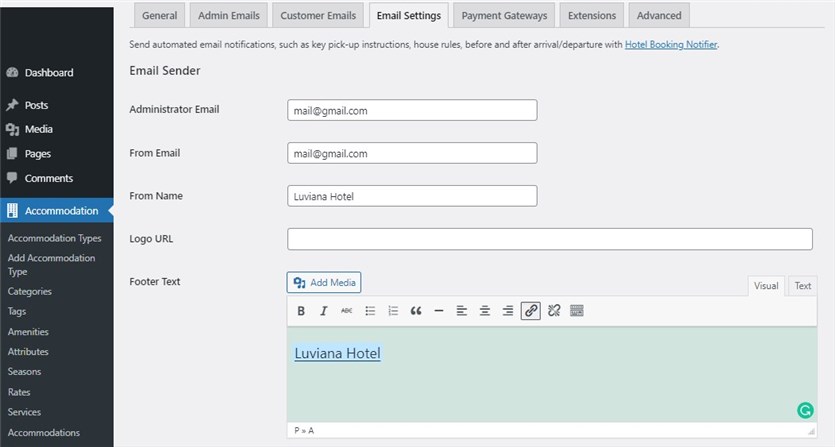
Task: Insert horizontal line in editor
Action: [x=438, y=311]
